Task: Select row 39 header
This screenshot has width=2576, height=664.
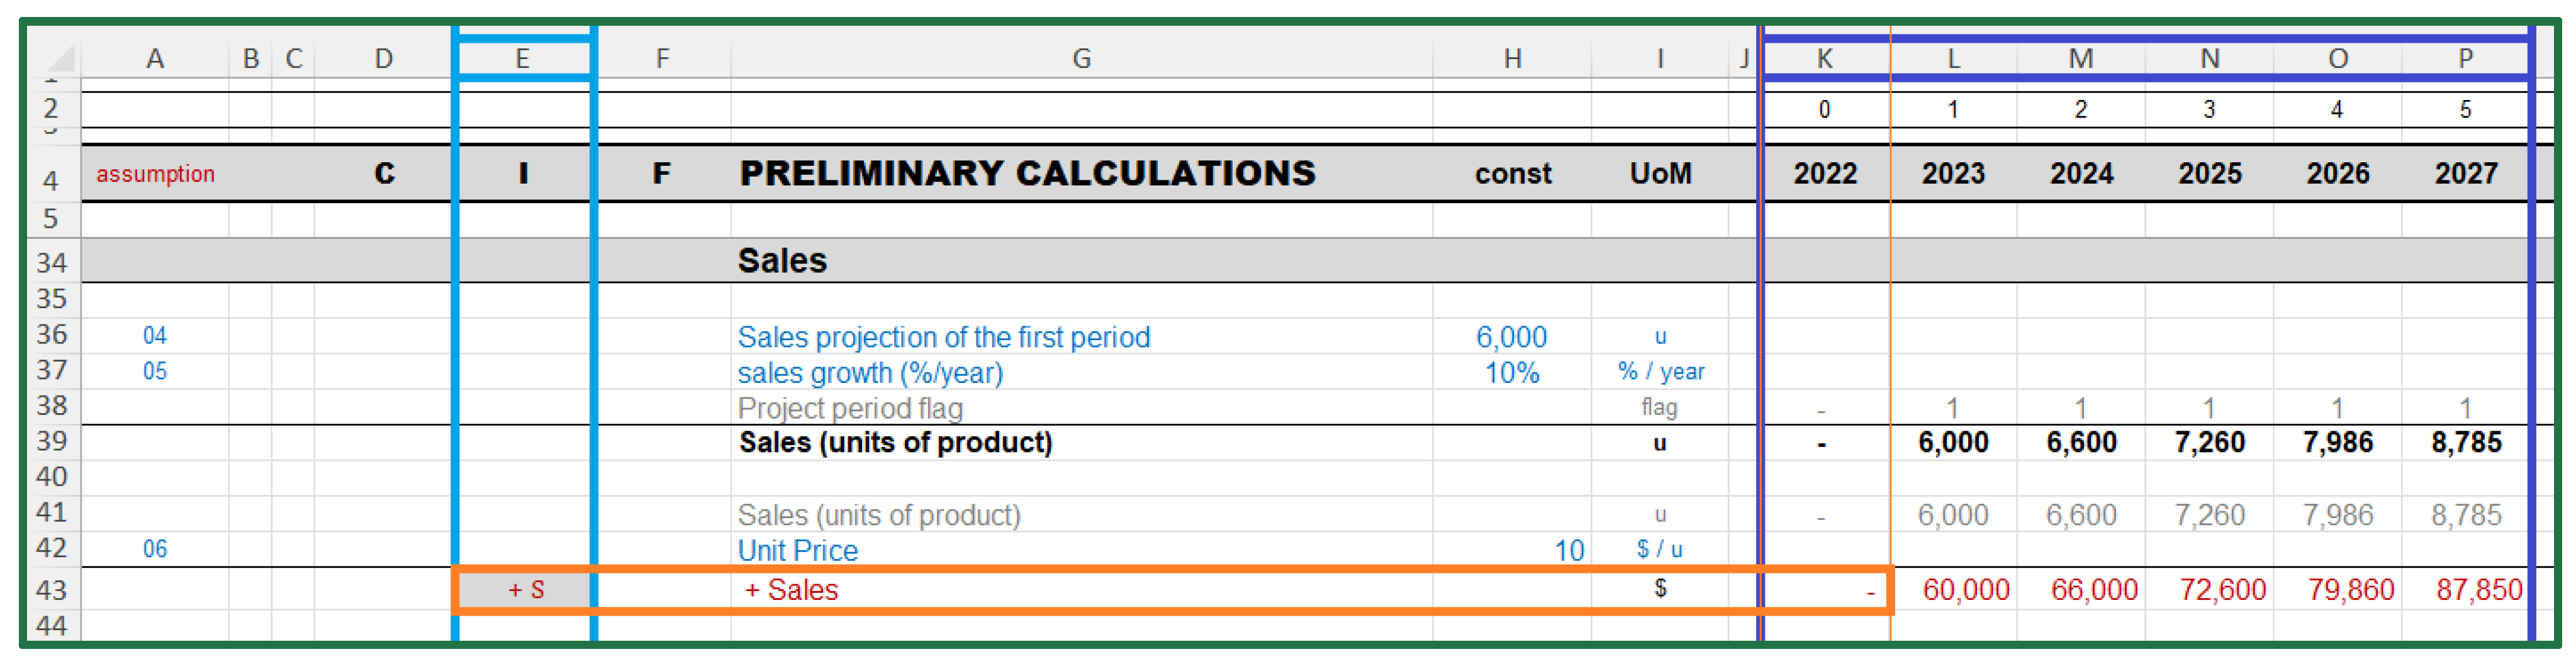Action: pos(51,442)
